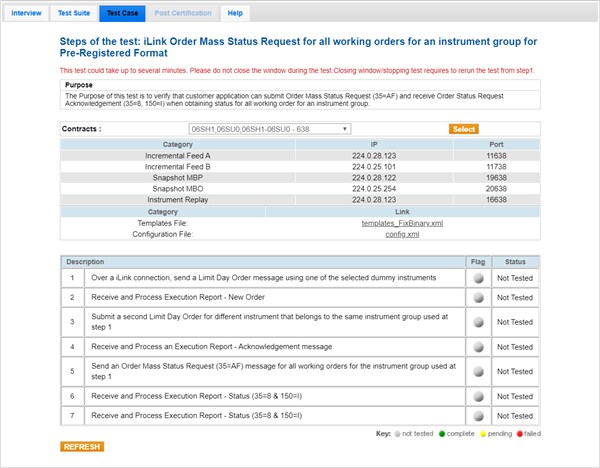This screenshot has width=600, height=468.
Task: Open the Contracts dropdown list
Action: (x=270, y=129)
